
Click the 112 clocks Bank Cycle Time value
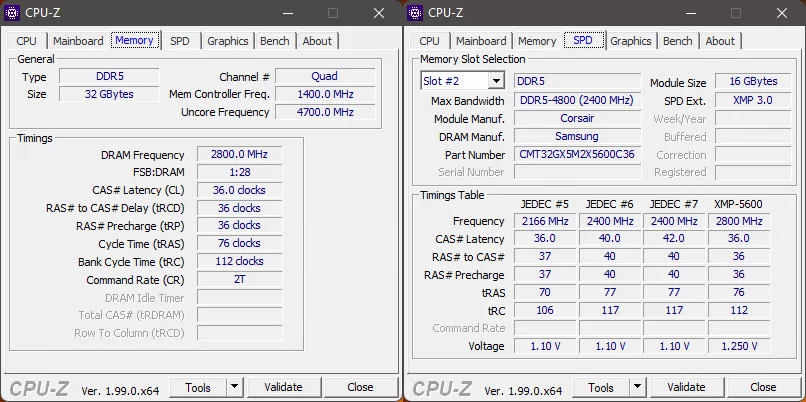click(240, 261)
